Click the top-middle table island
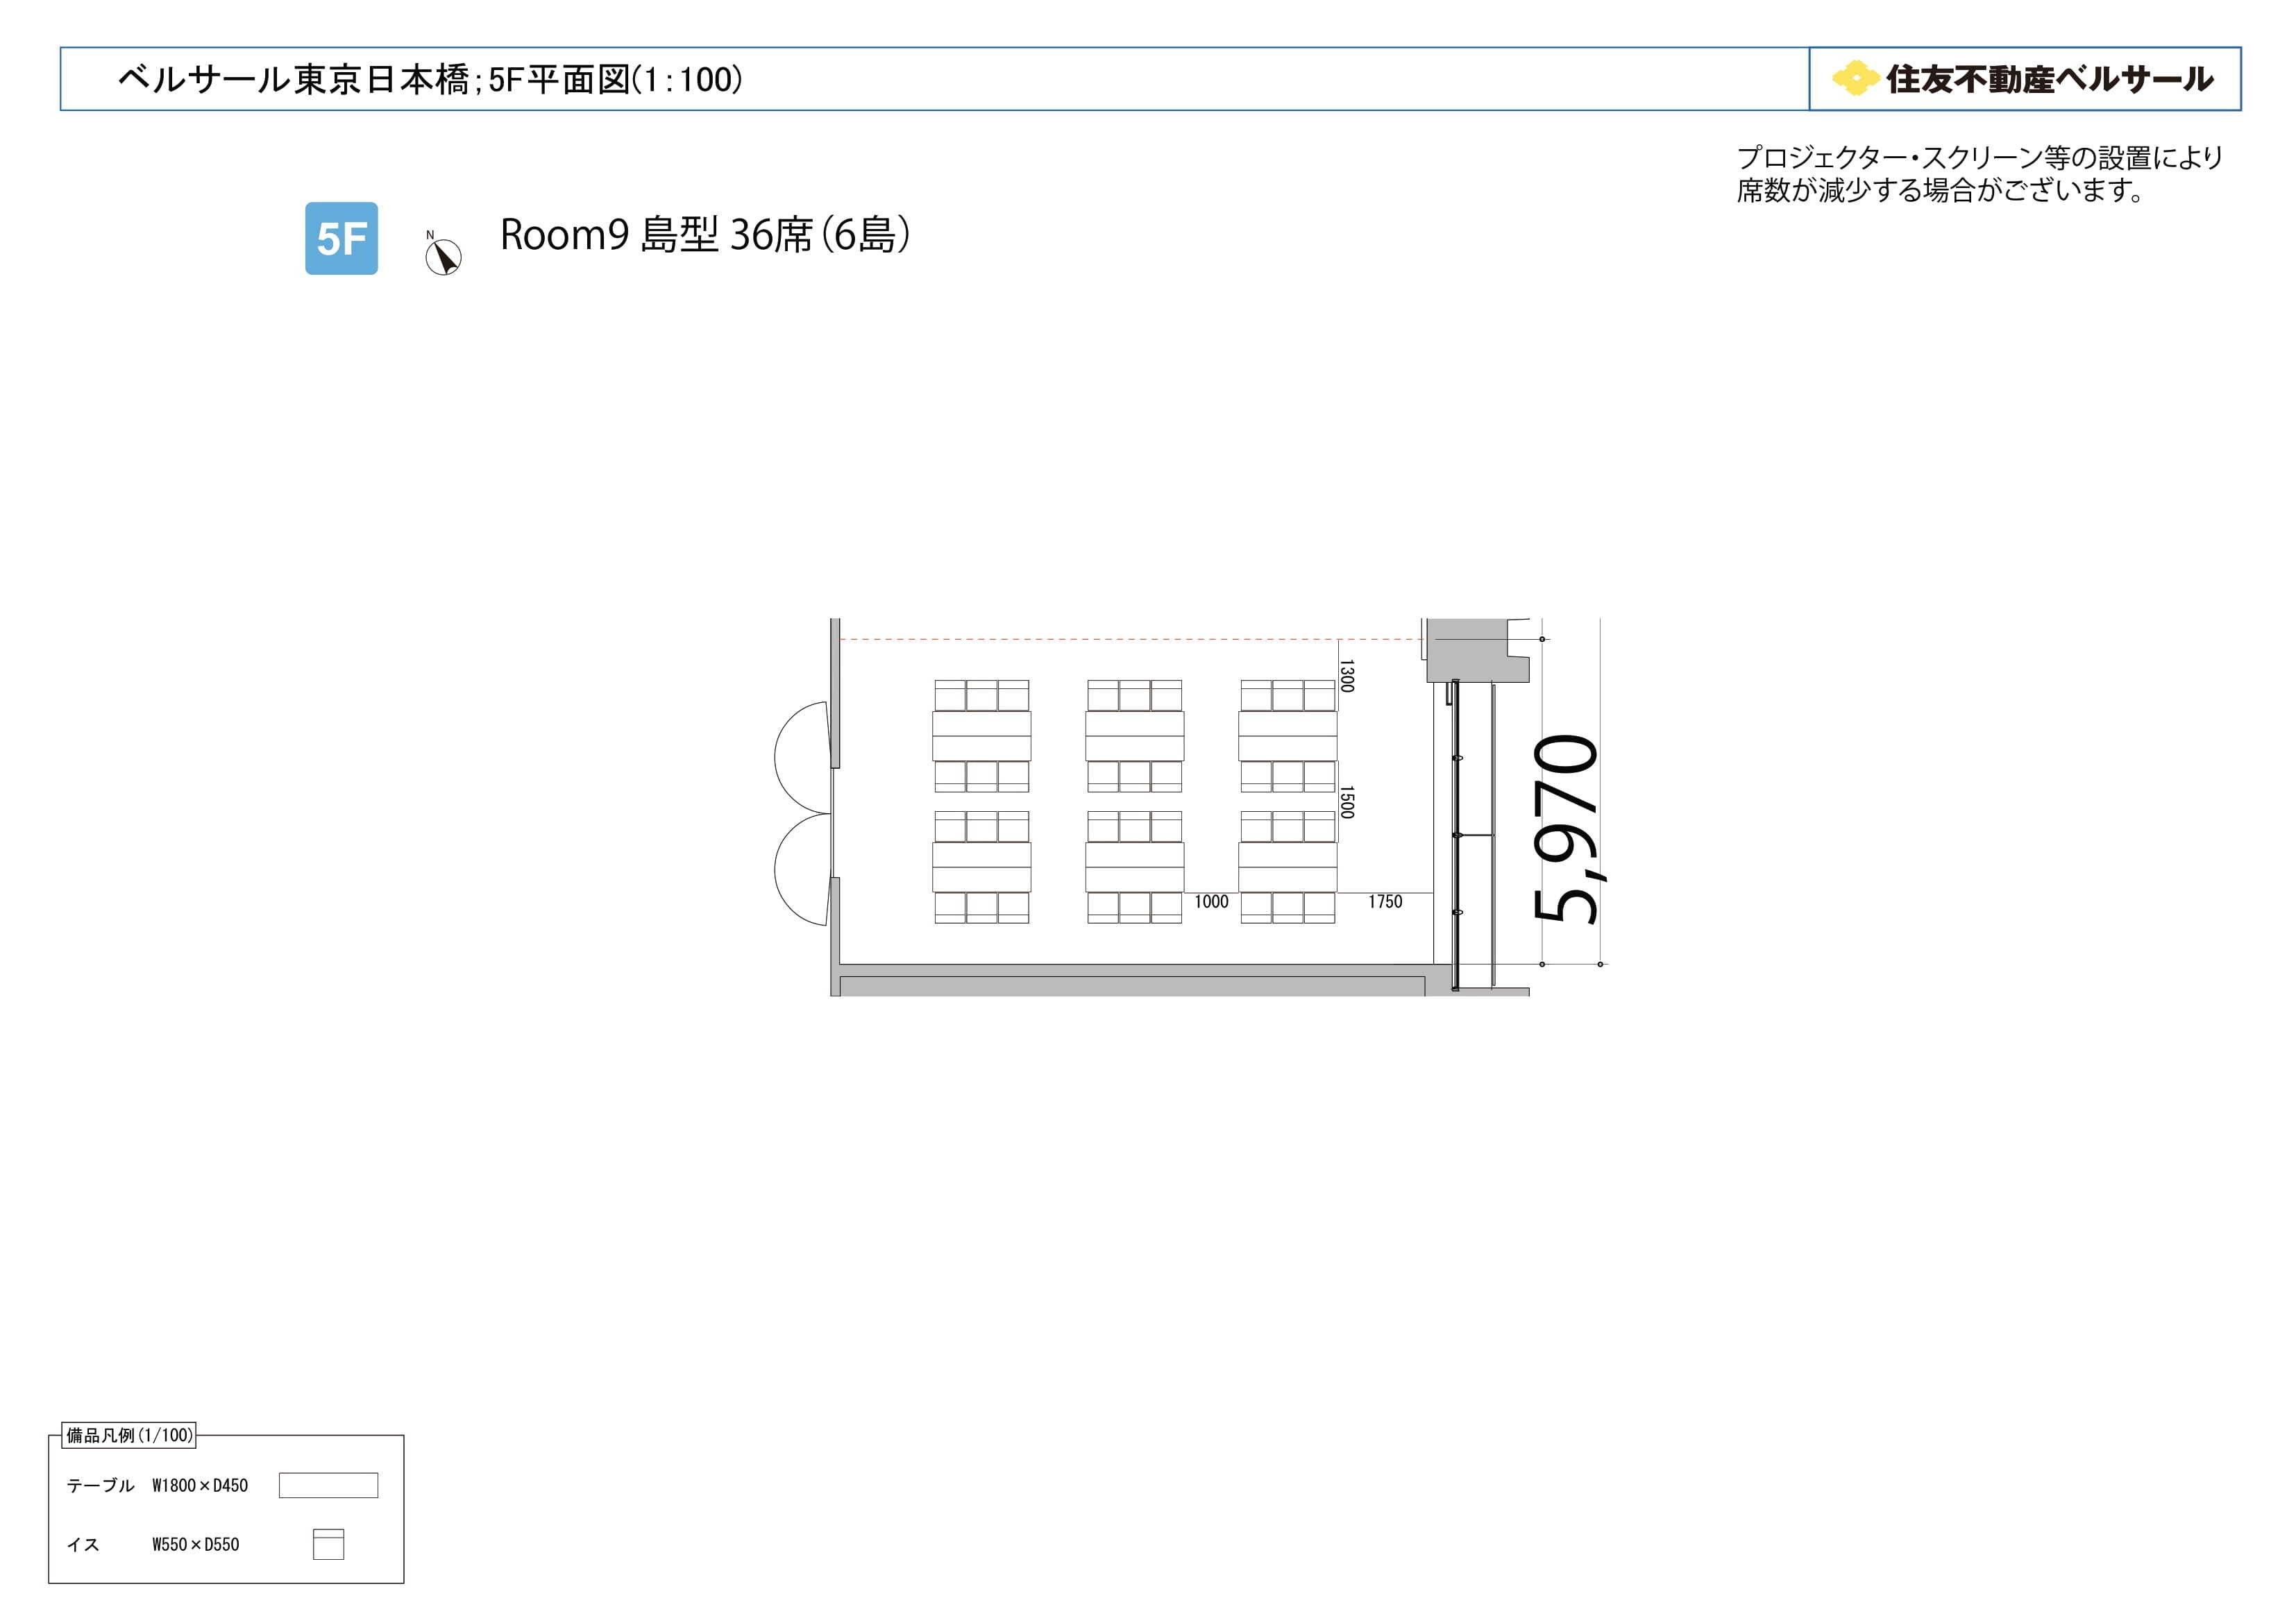Viewport: 2296px width, 1623px height. 1135,736
